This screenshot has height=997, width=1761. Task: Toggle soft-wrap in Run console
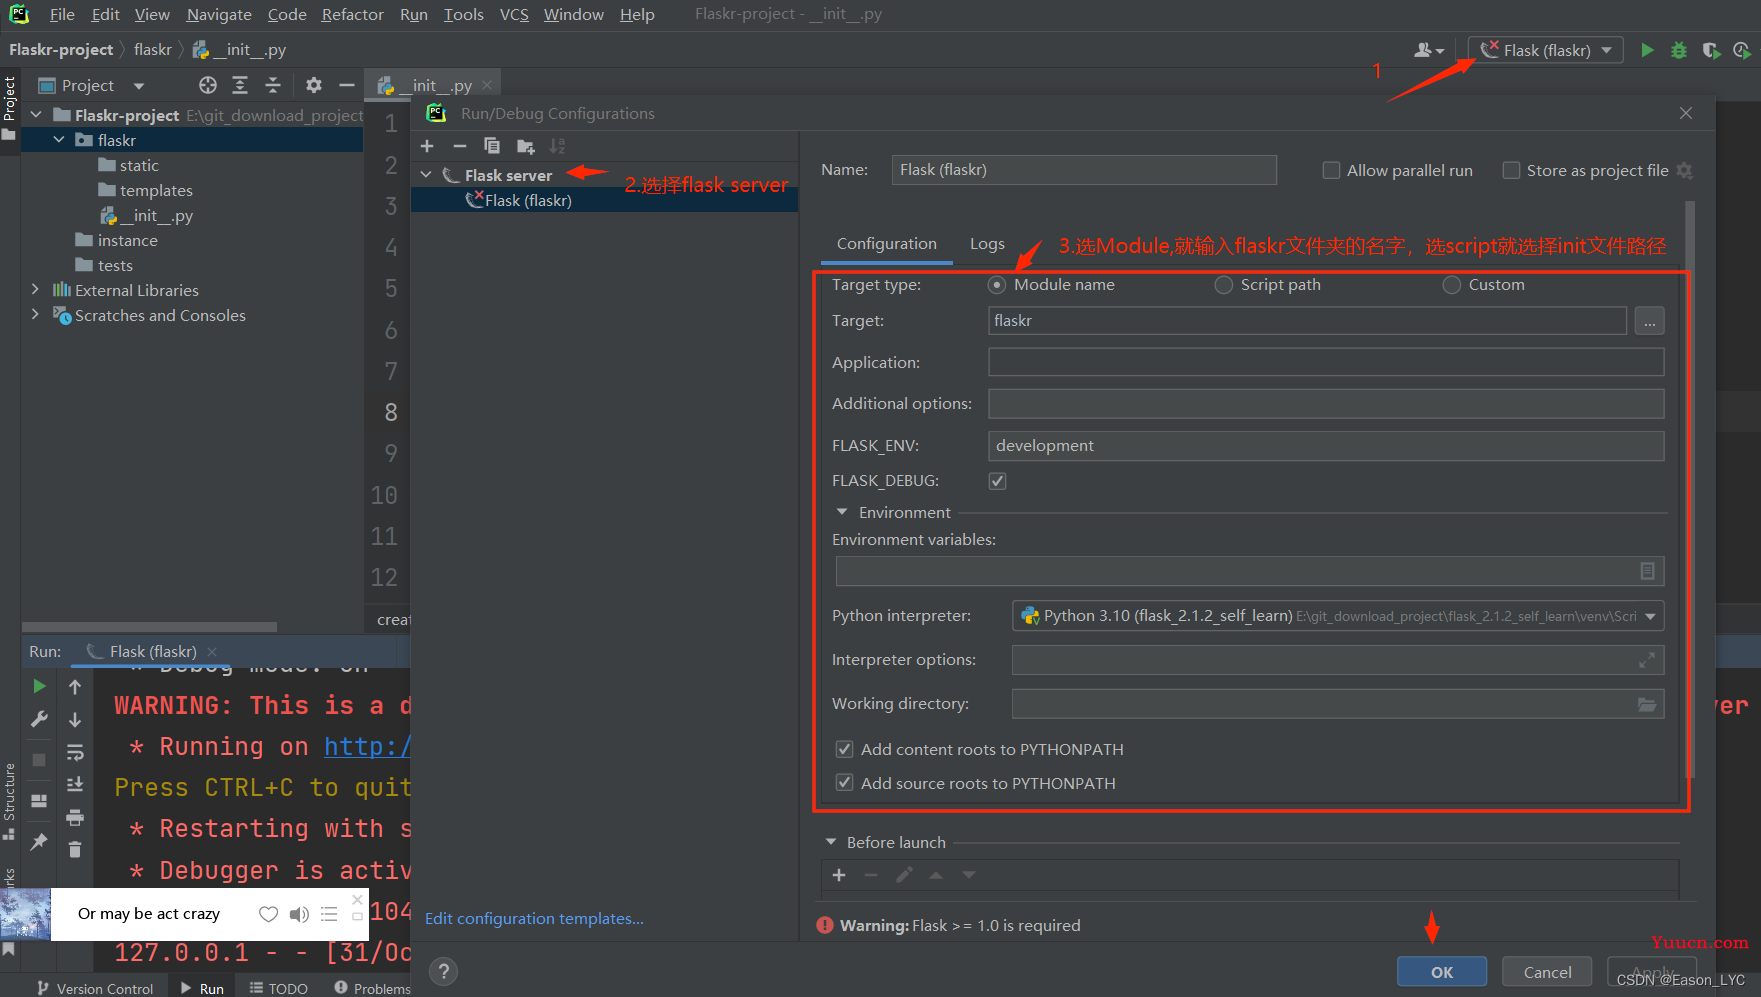tap(75, 752)
